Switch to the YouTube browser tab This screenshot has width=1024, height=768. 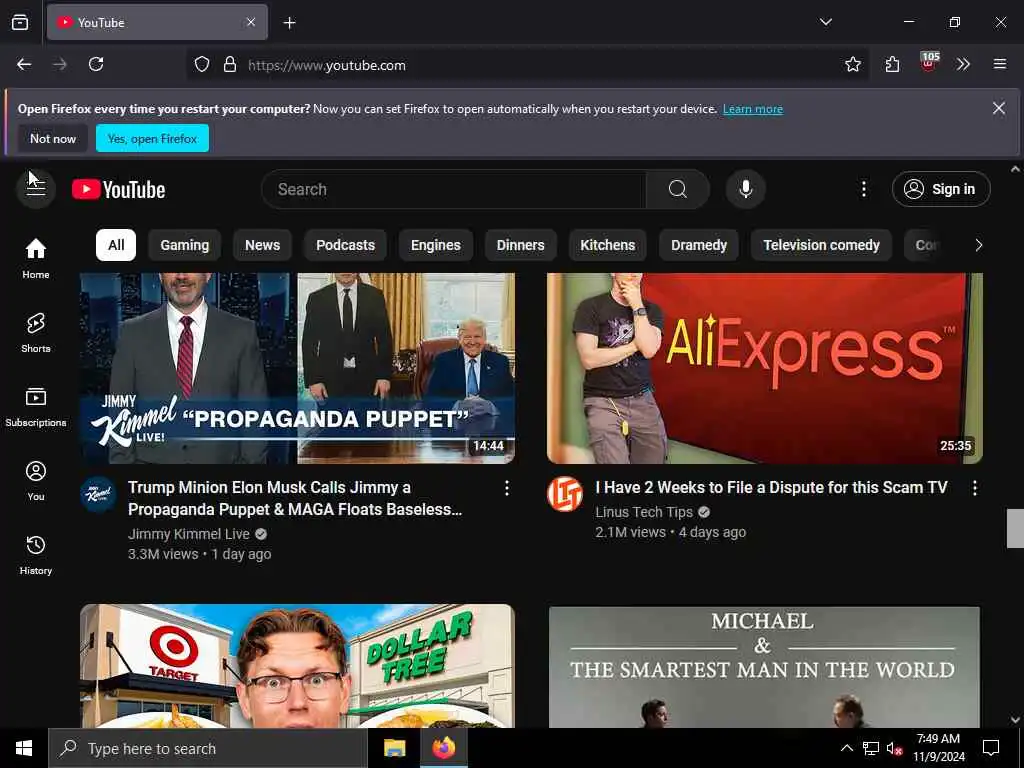tap(157, 22)
